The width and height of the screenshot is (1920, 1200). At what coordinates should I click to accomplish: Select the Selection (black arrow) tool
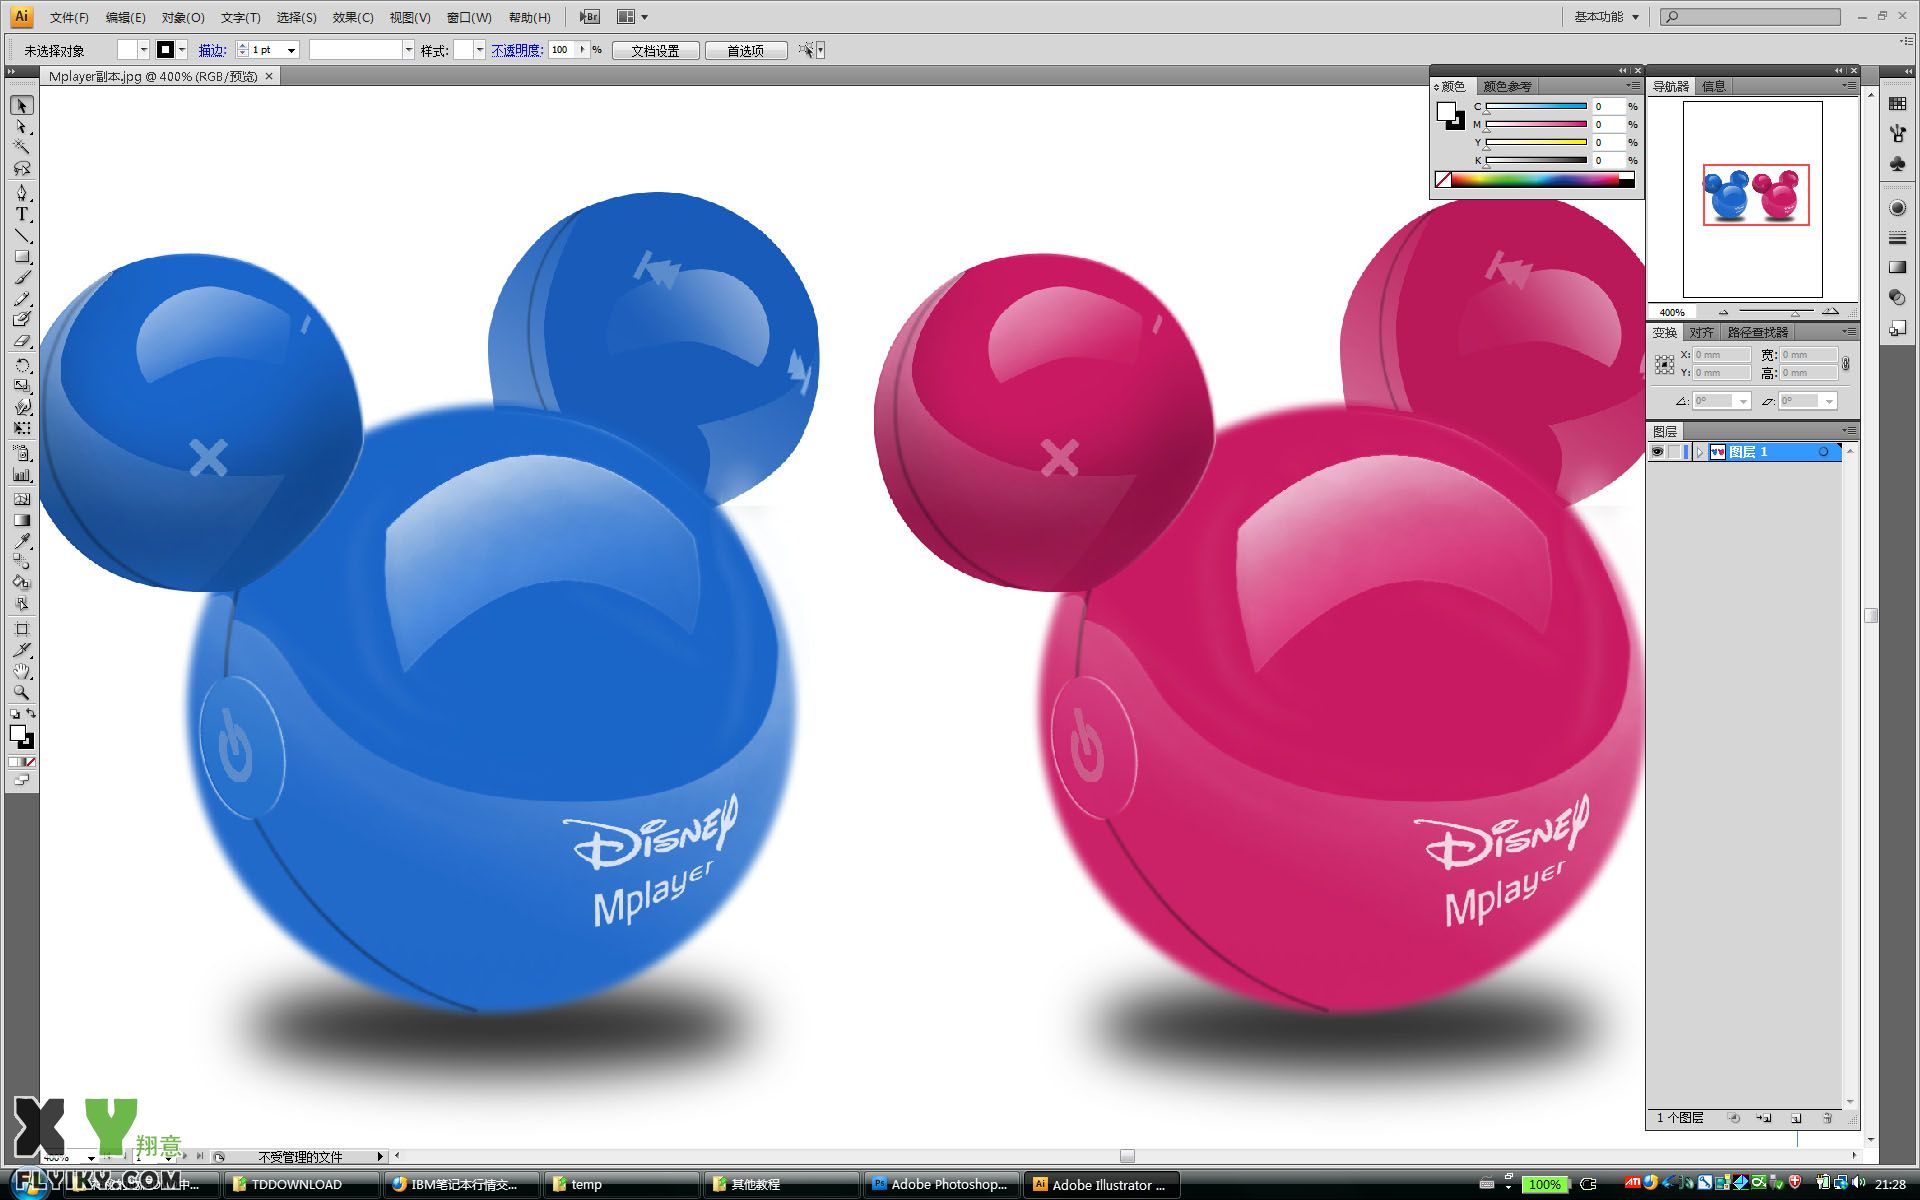[x=22, y=106]
